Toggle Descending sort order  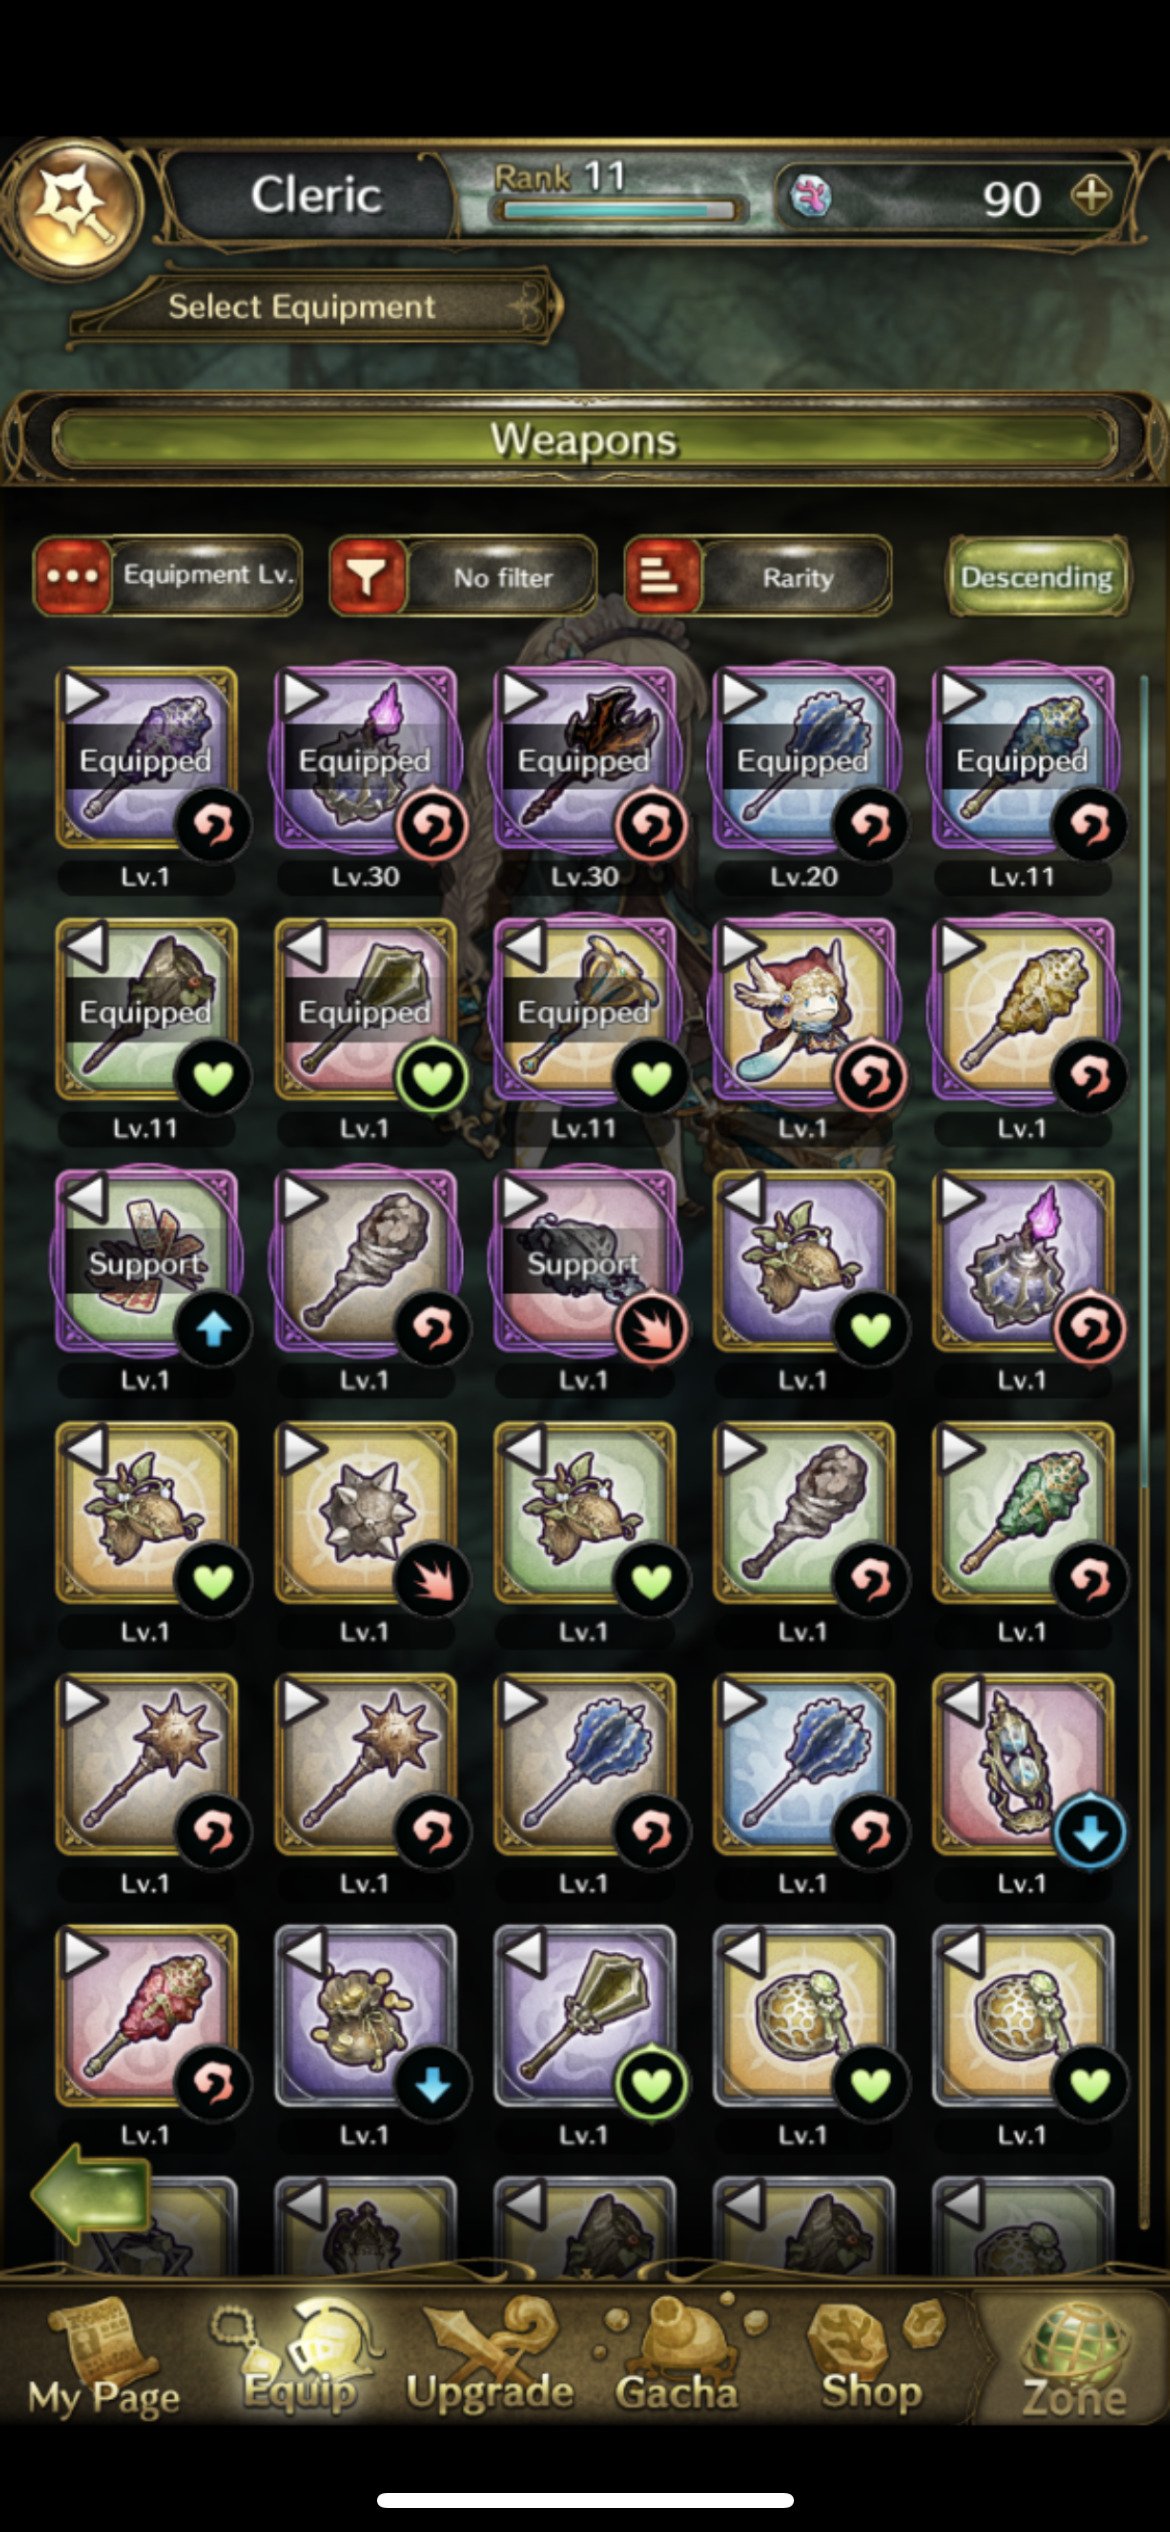pos(1037,576)
